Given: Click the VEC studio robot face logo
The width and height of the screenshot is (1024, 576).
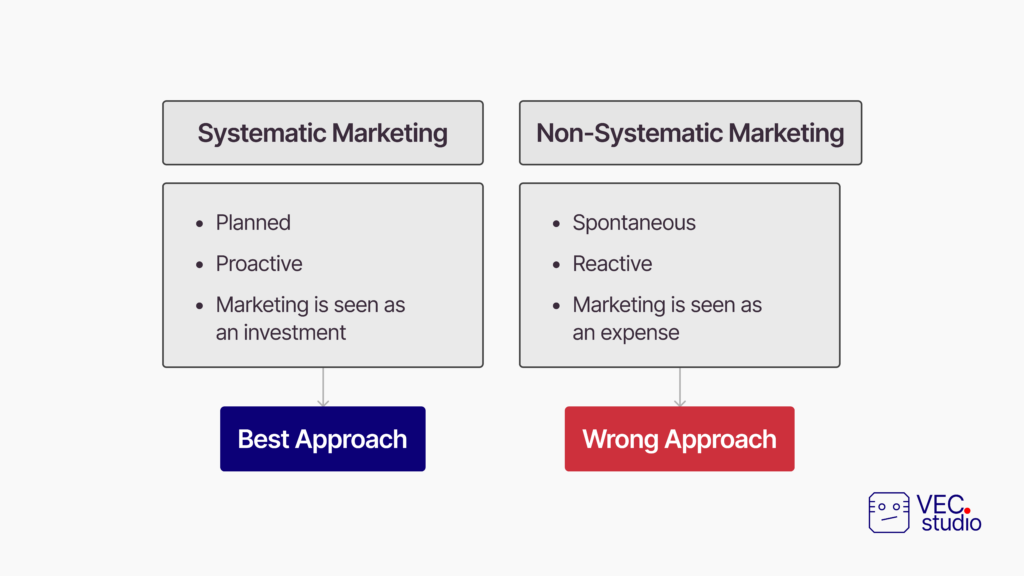Looking at the screenshot, I should tap(889, 513).
